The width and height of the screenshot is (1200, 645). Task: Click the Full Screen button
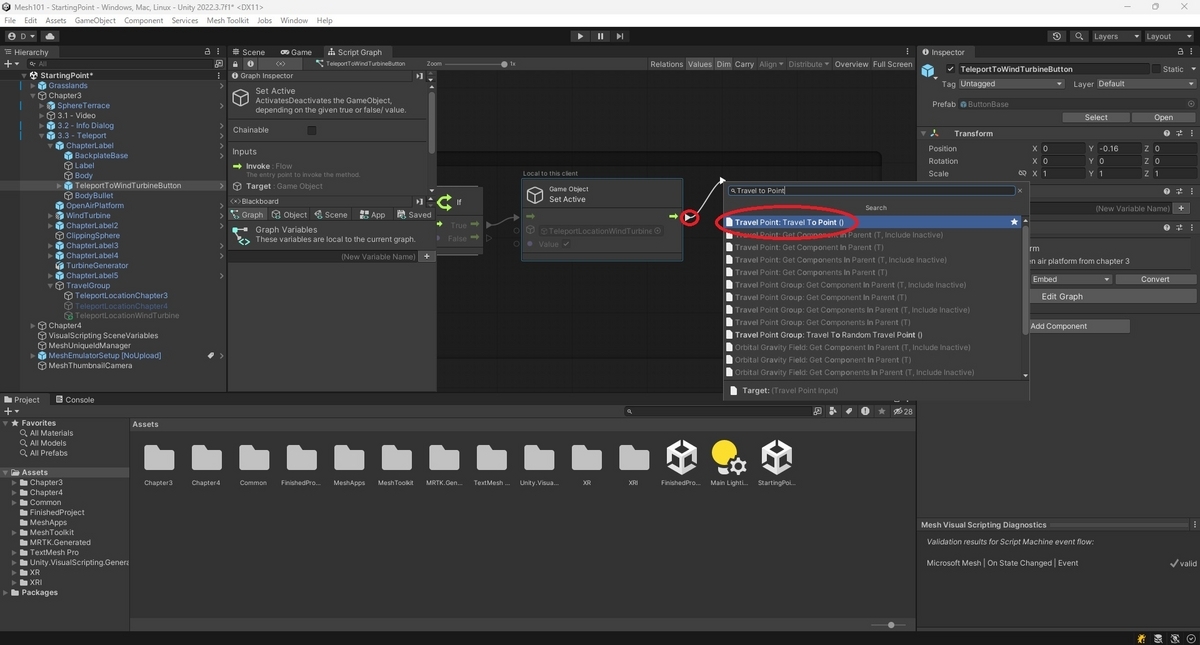pos(892,64)
